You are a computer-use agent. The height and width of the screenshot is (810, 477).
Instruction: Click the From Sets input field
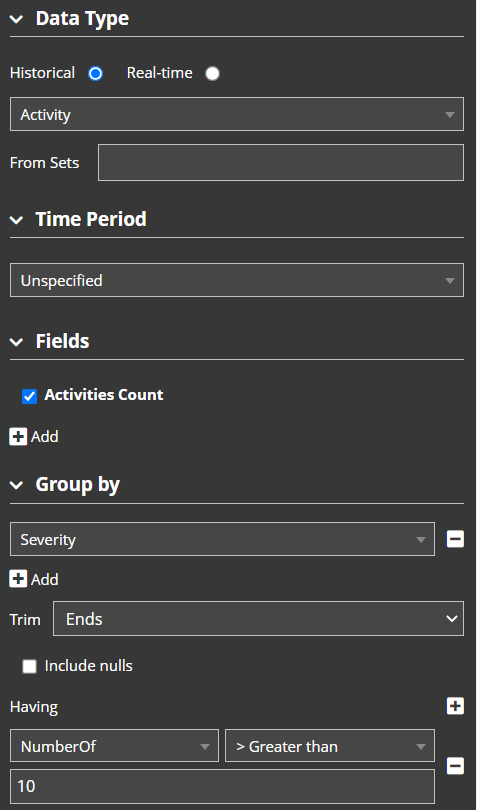pos(281,163)
